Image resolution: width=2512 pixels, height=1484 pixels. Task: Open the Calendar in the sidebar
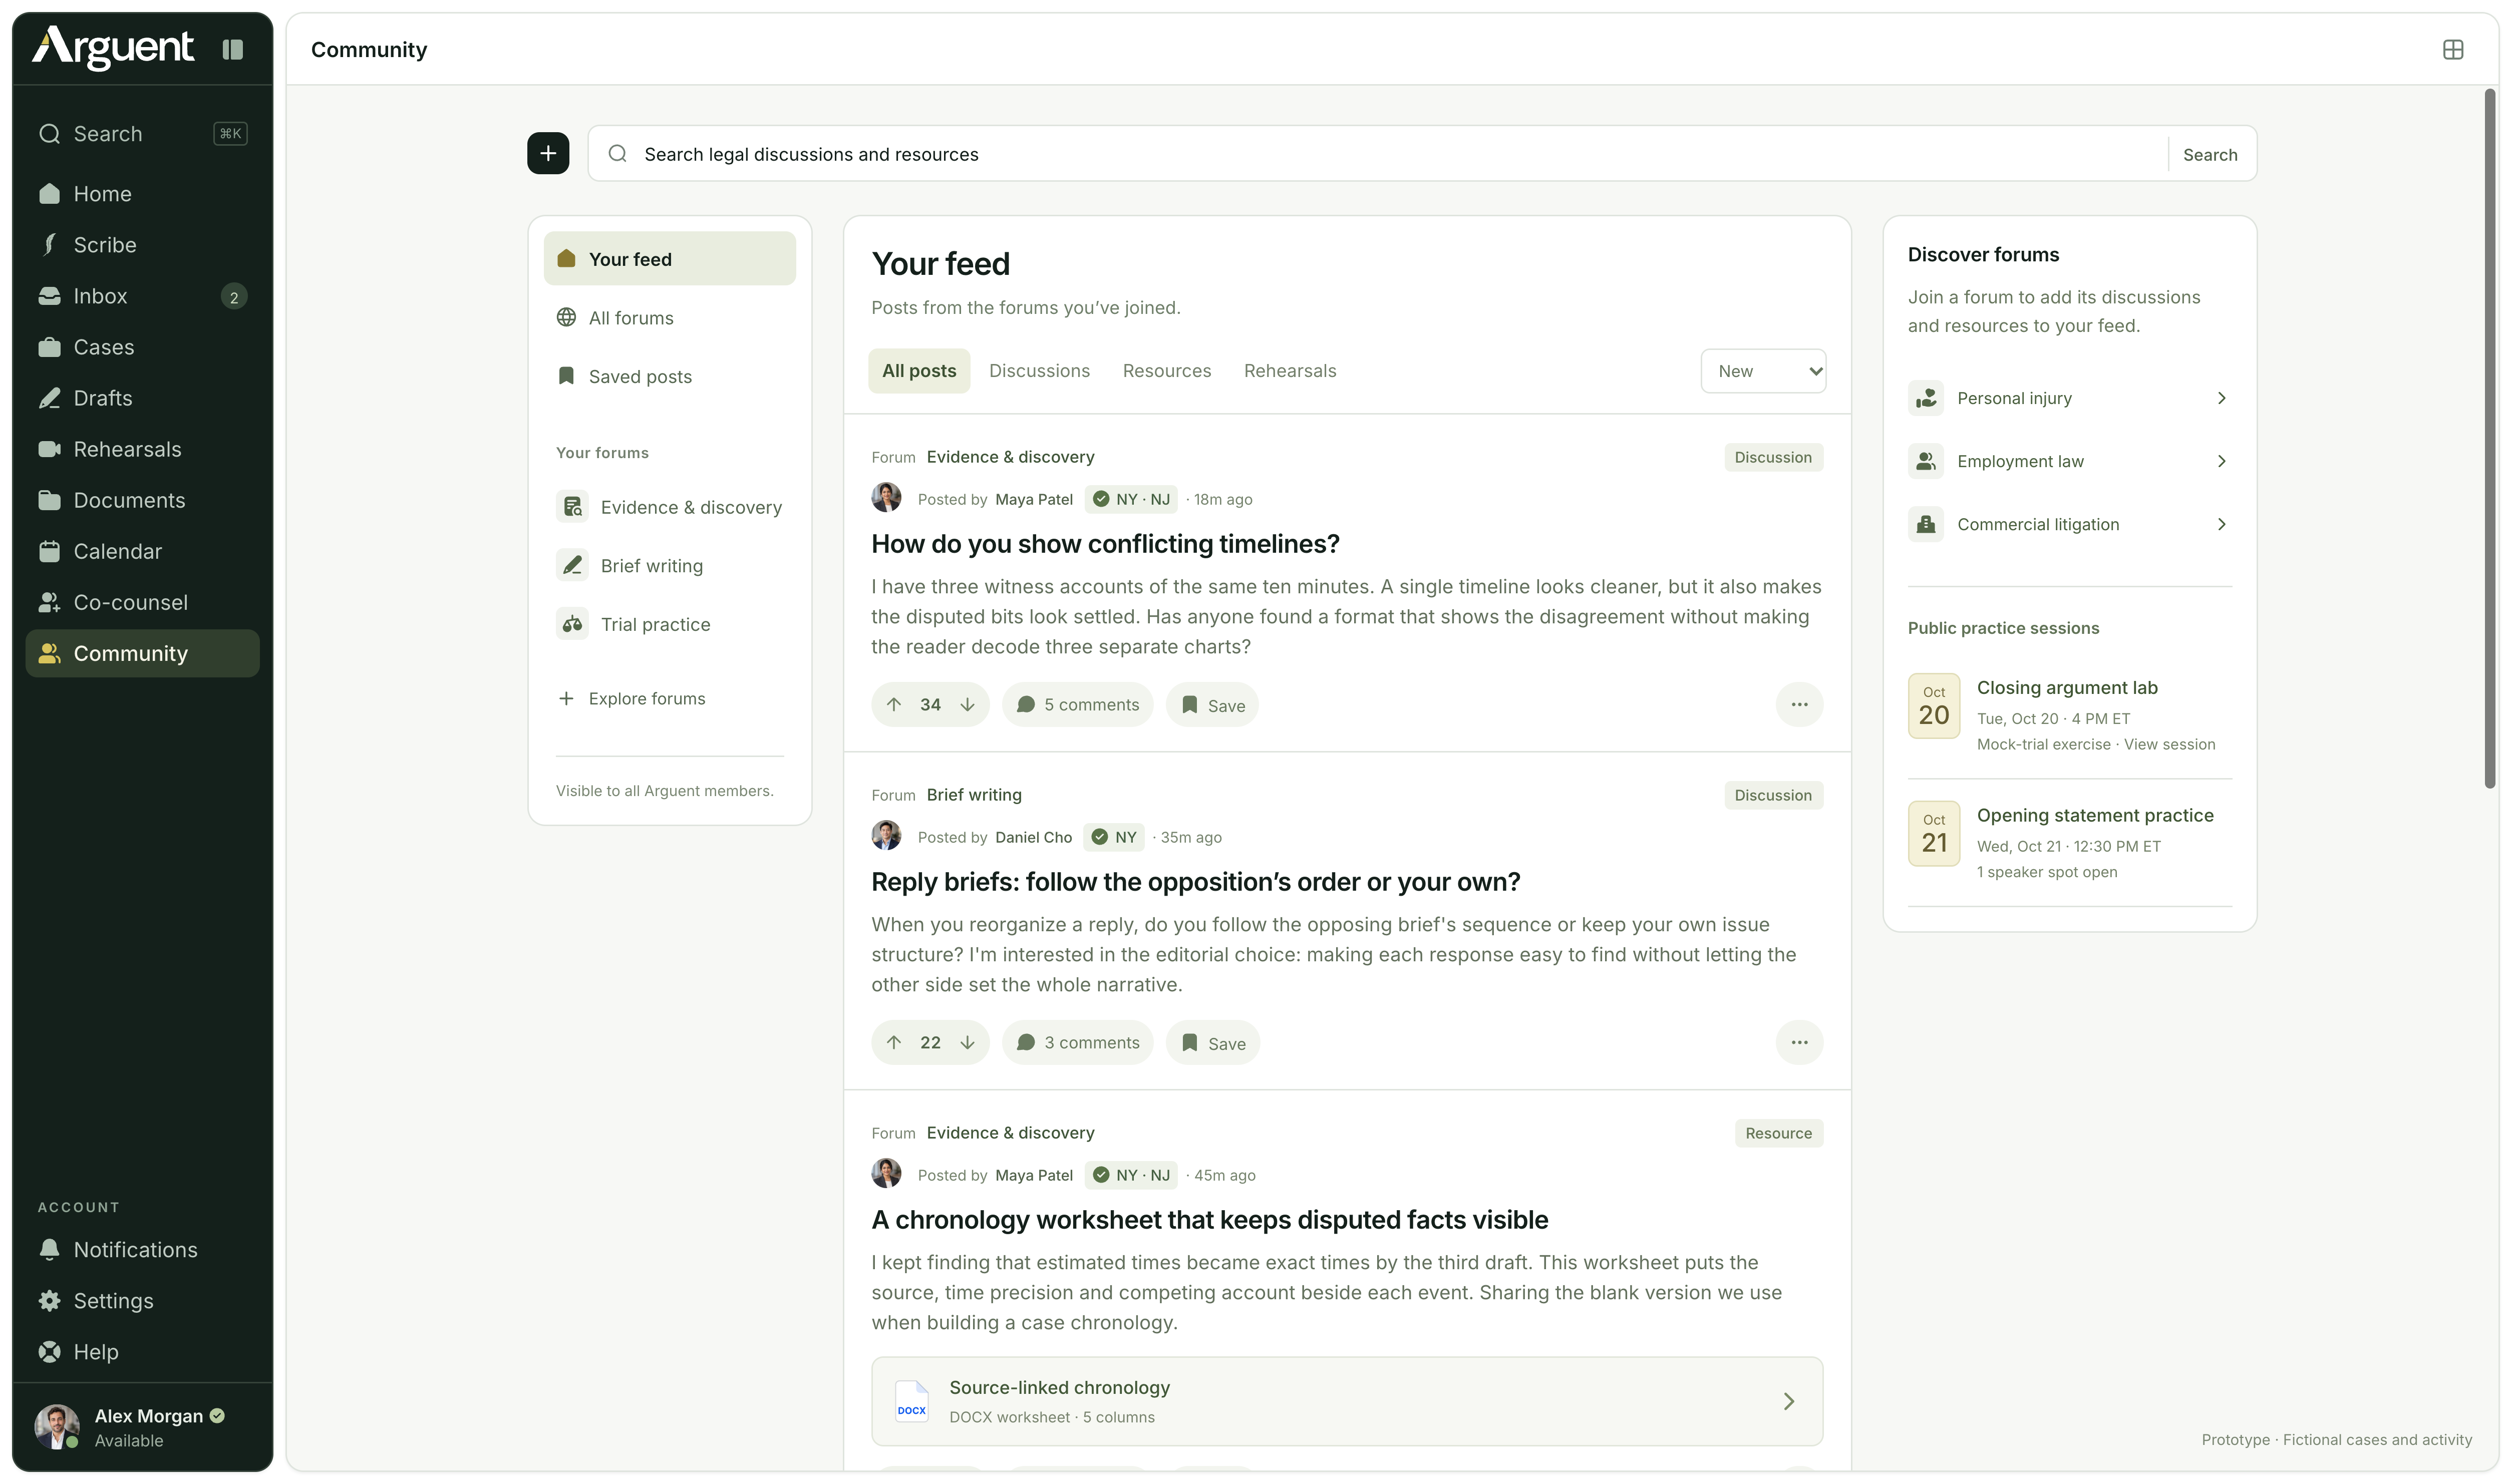[142, 551]
